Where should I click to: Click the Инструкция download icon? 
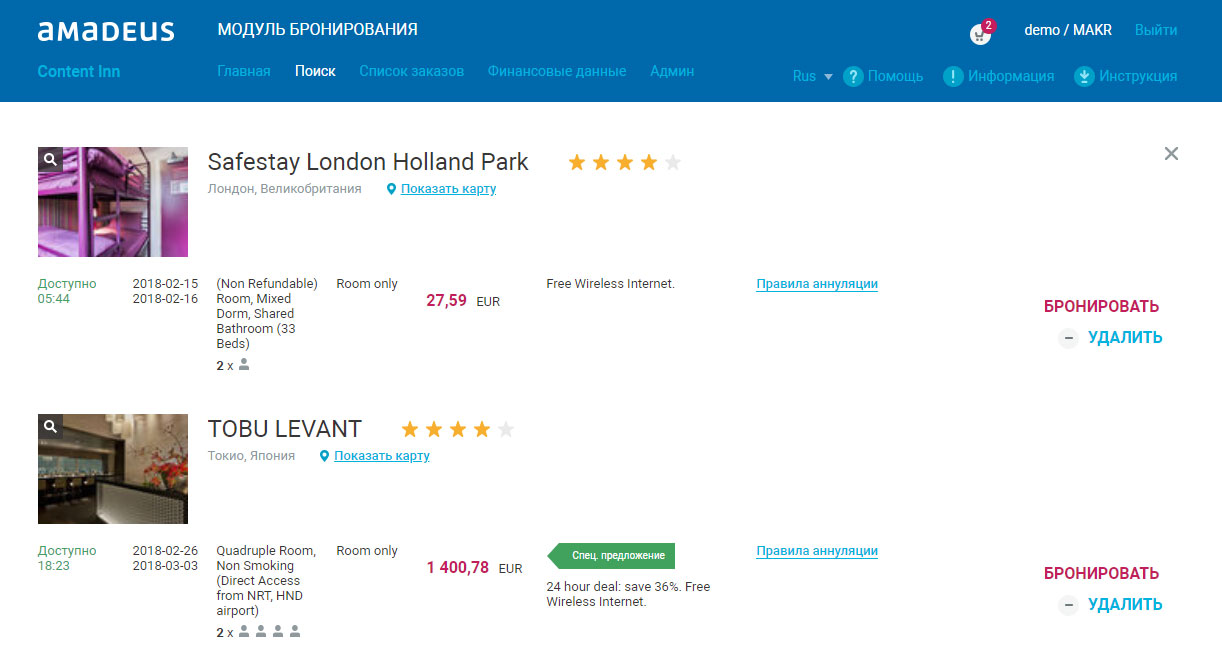point(1084,76)
